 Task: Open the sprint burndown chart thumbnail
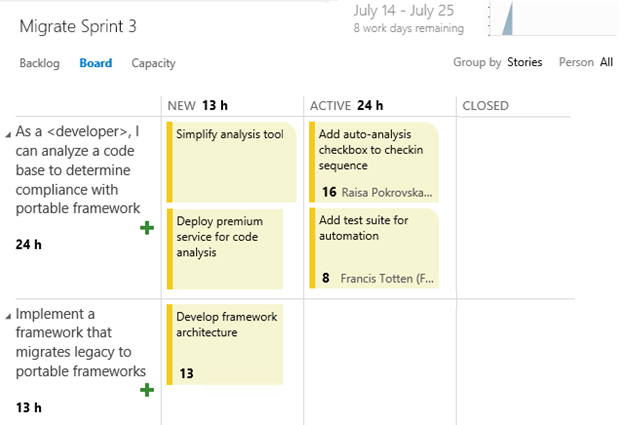pos(504,20)
